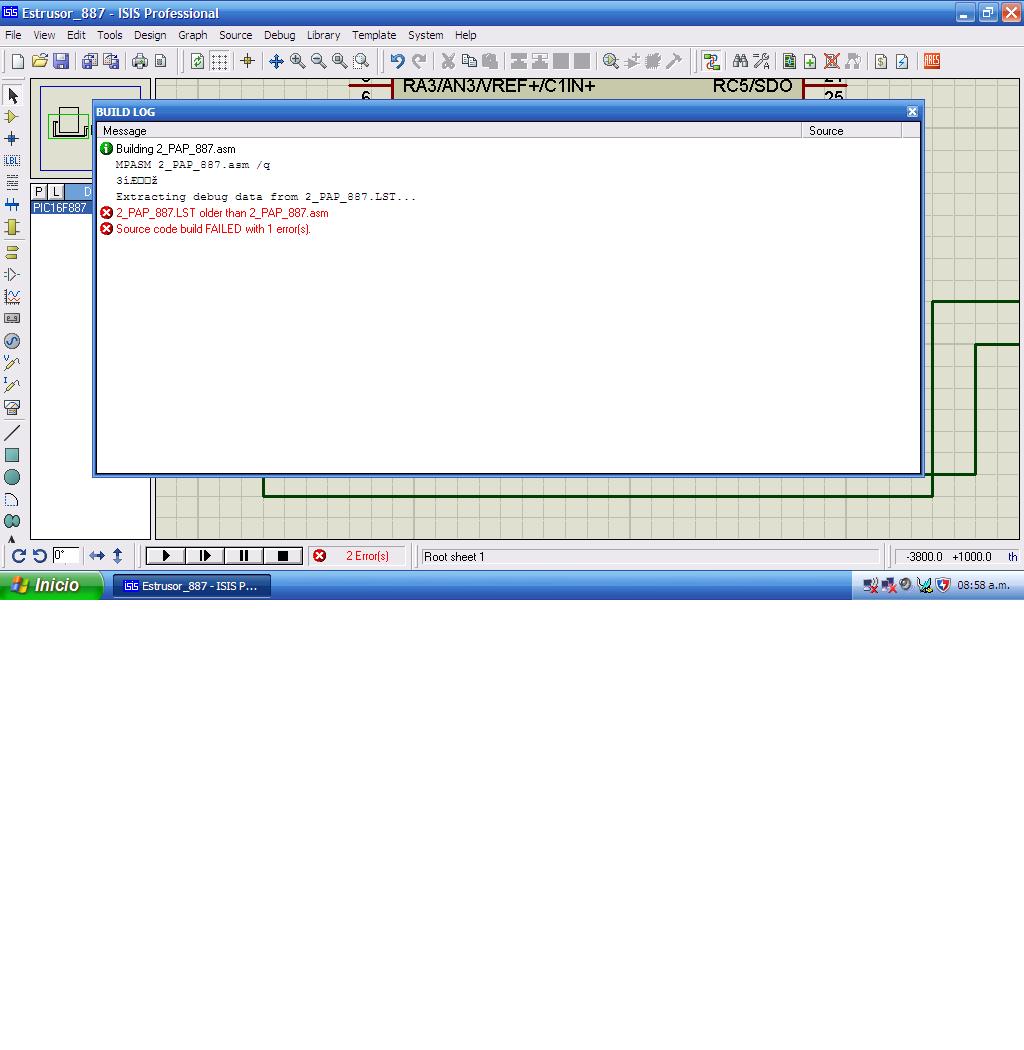The height and width of the screenshot is (1050, 1024).
Task: Remove sheet with red X icon
Action: [x=832, y=62]
